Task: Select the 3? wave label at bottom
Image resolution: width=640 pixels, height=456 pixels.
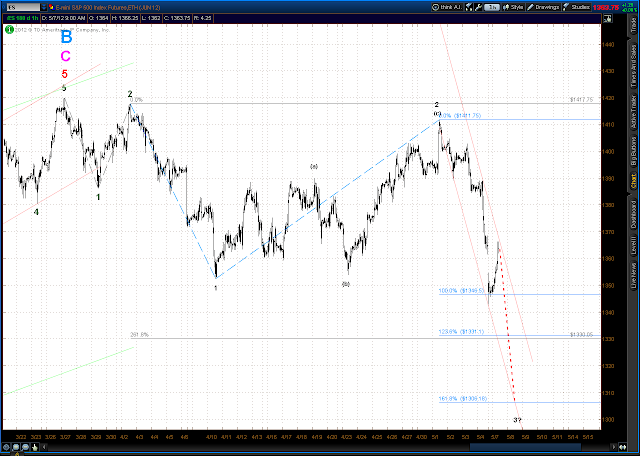Action: tap(517, 420)
